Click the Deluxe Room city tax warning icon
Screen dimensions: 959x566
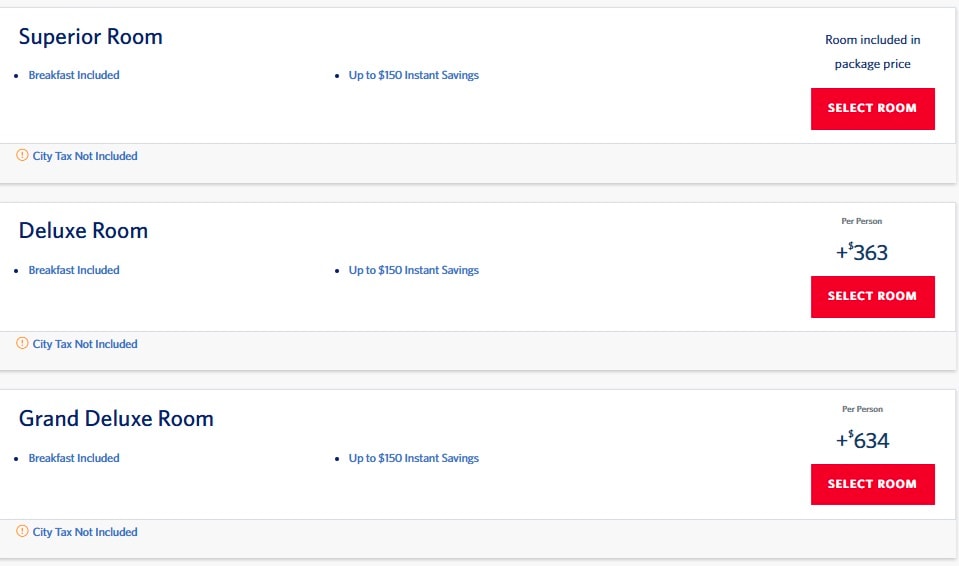[x=22, y=343]
